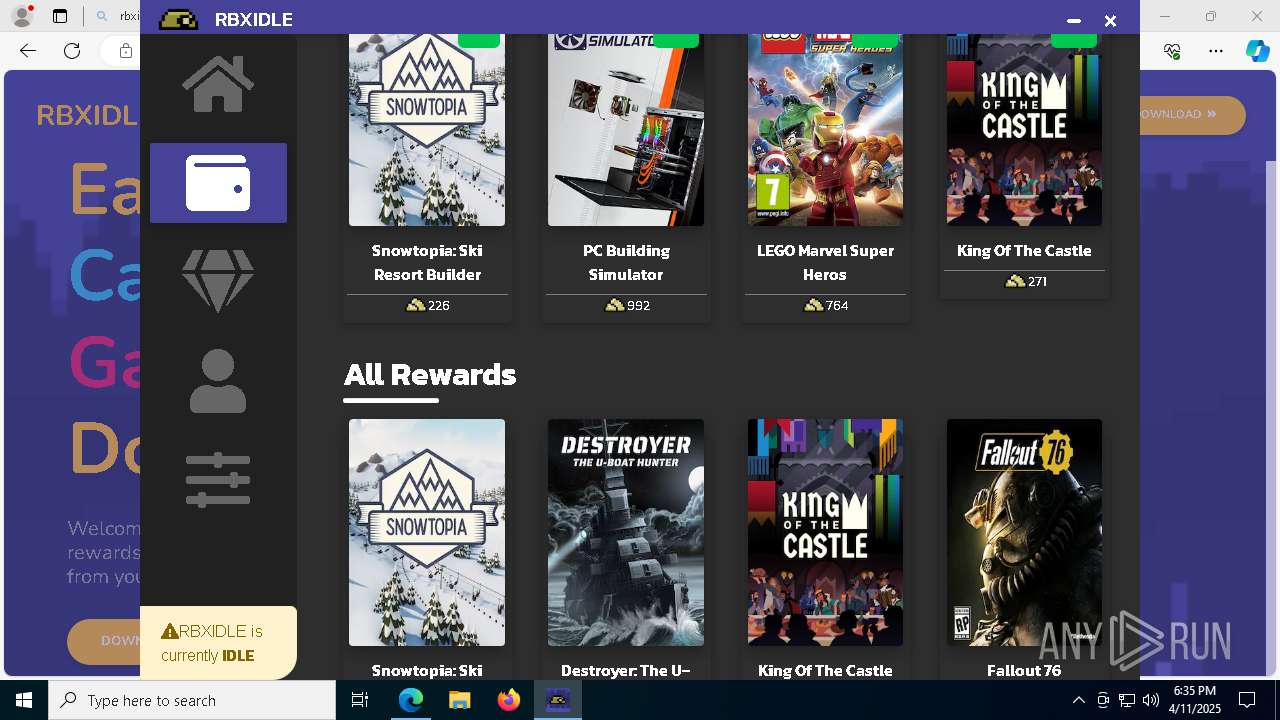Click the taskbar search box
Screen dimensions: 1280x720
[192, 700]
